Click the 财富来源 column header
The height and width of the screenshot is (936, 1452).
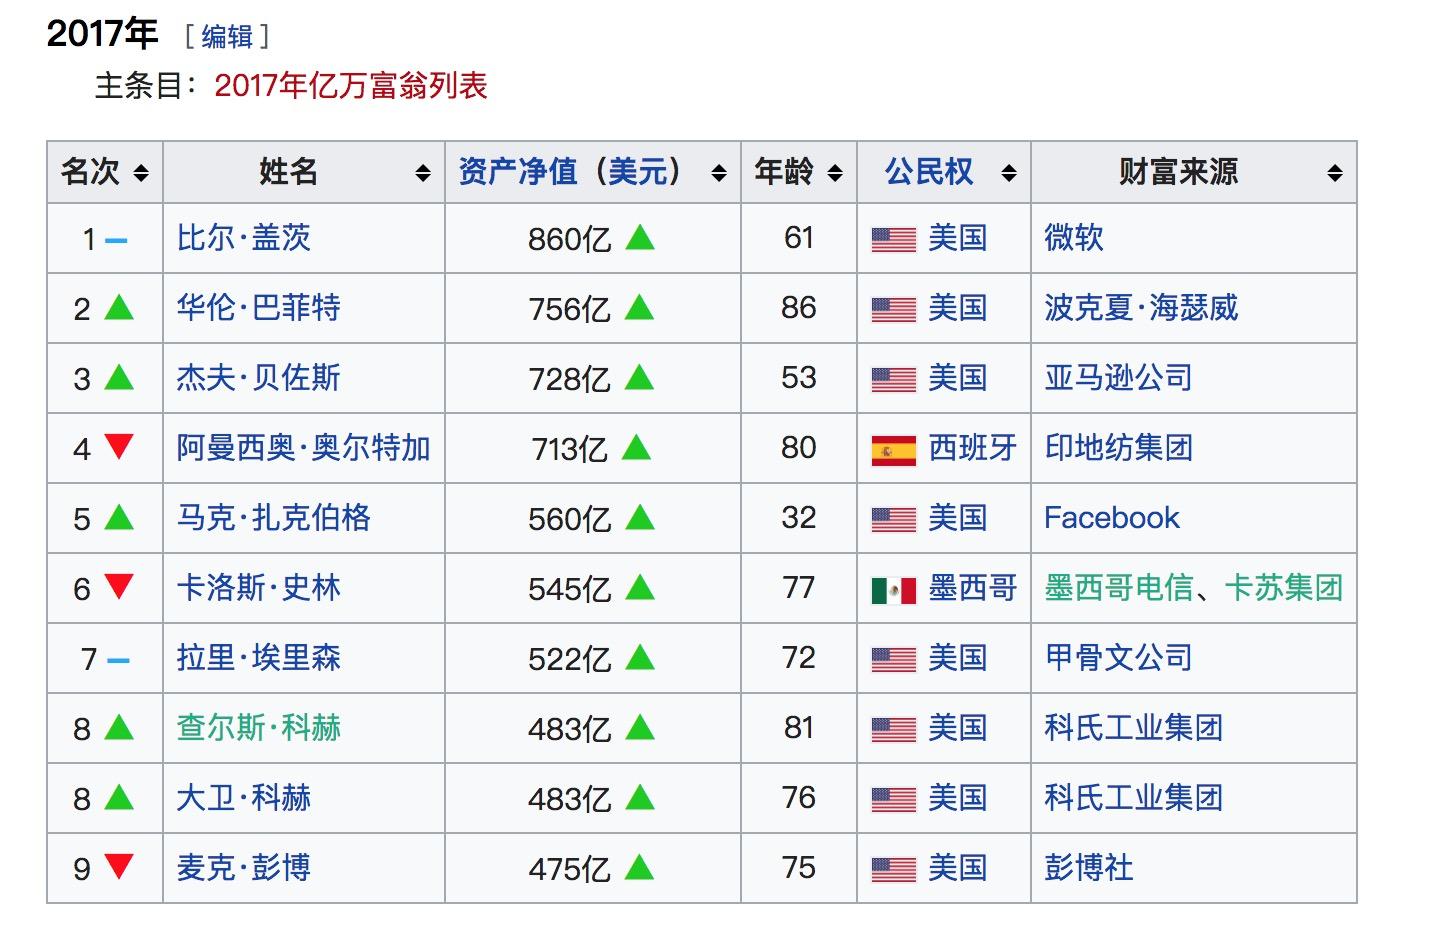pos(1176,172)
